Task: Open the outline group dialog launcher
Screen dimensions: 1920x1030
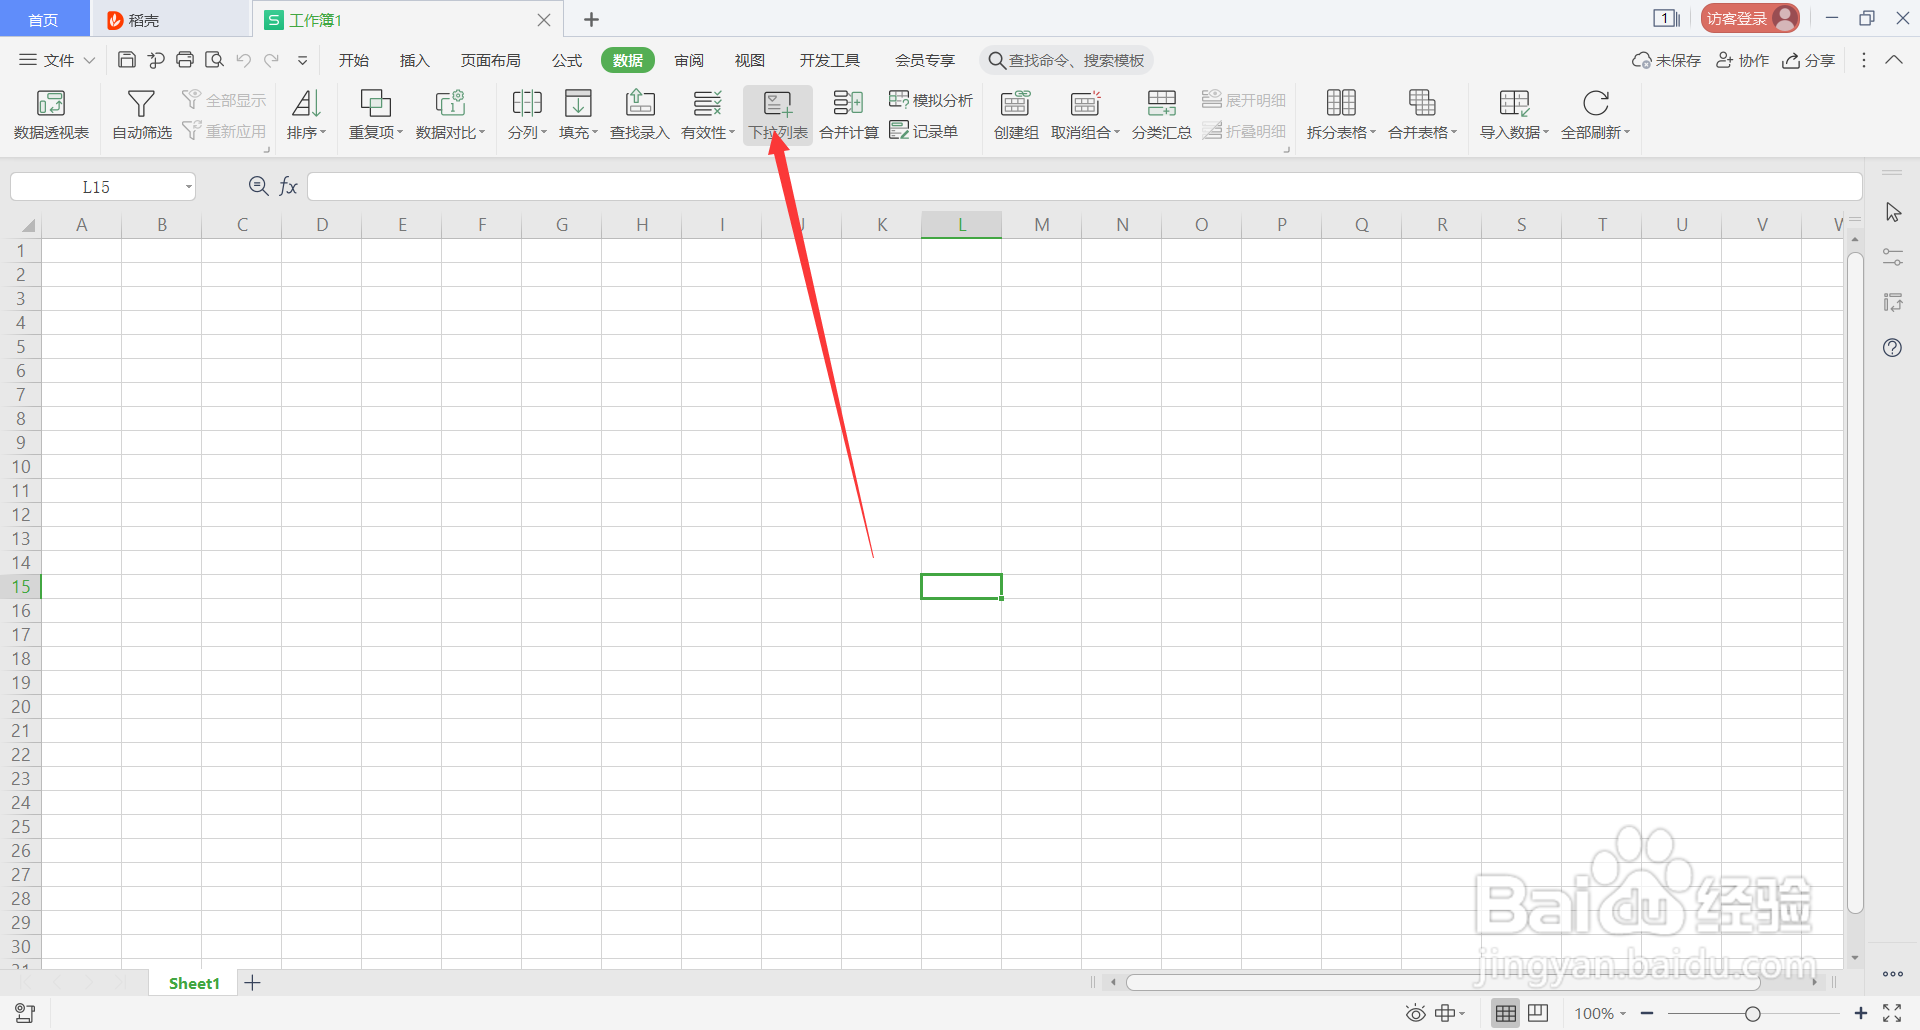Action: (1287, 150)
